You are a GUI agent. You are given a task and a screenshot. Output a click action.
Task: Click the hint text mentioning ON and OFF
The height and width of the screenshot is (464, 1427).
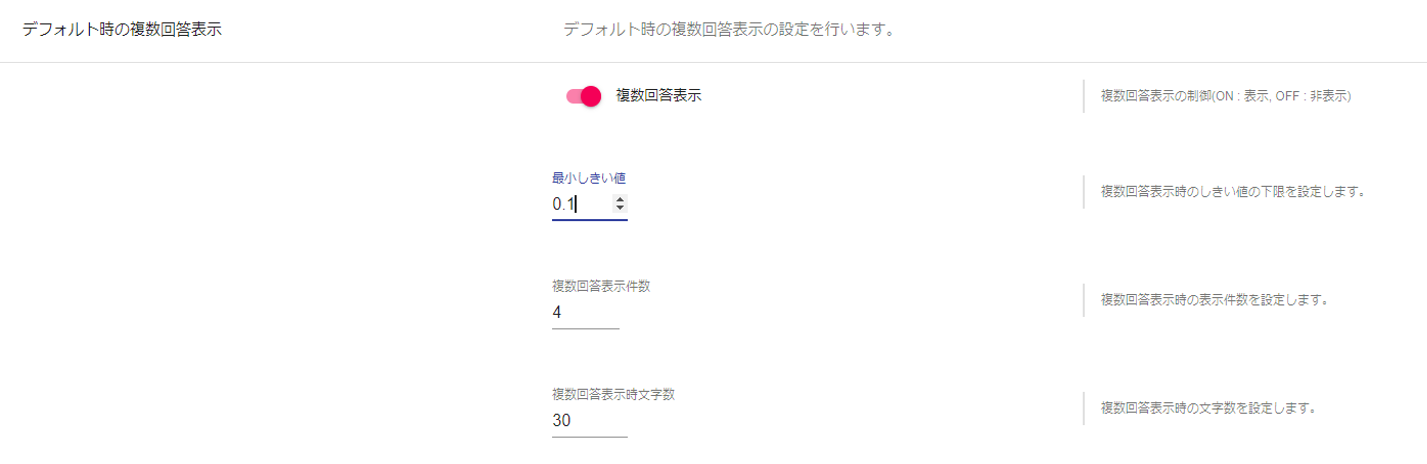[1226, 97]
